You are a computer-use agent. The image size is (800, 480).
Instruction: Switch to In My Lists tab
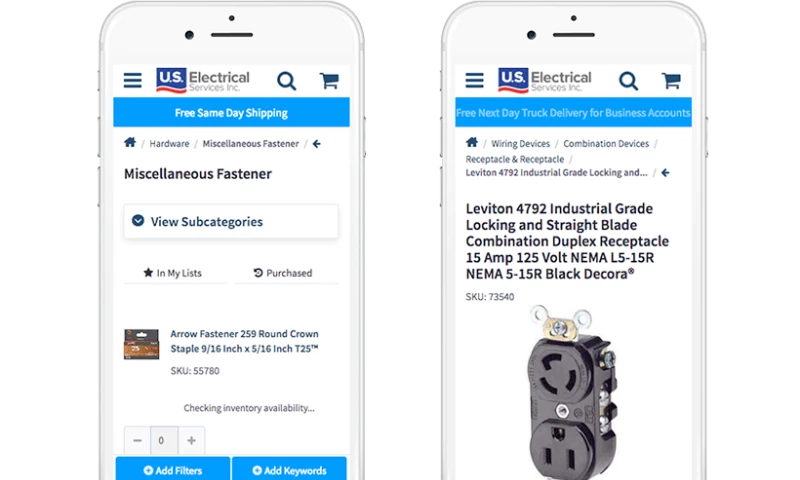click(173, 273)
